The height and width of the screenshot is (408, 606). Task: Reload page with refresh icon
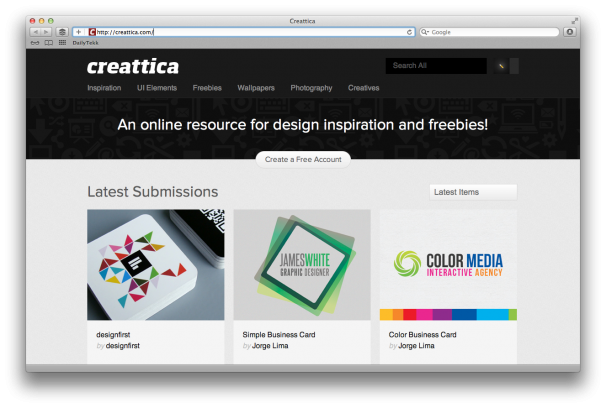point(409,32)
